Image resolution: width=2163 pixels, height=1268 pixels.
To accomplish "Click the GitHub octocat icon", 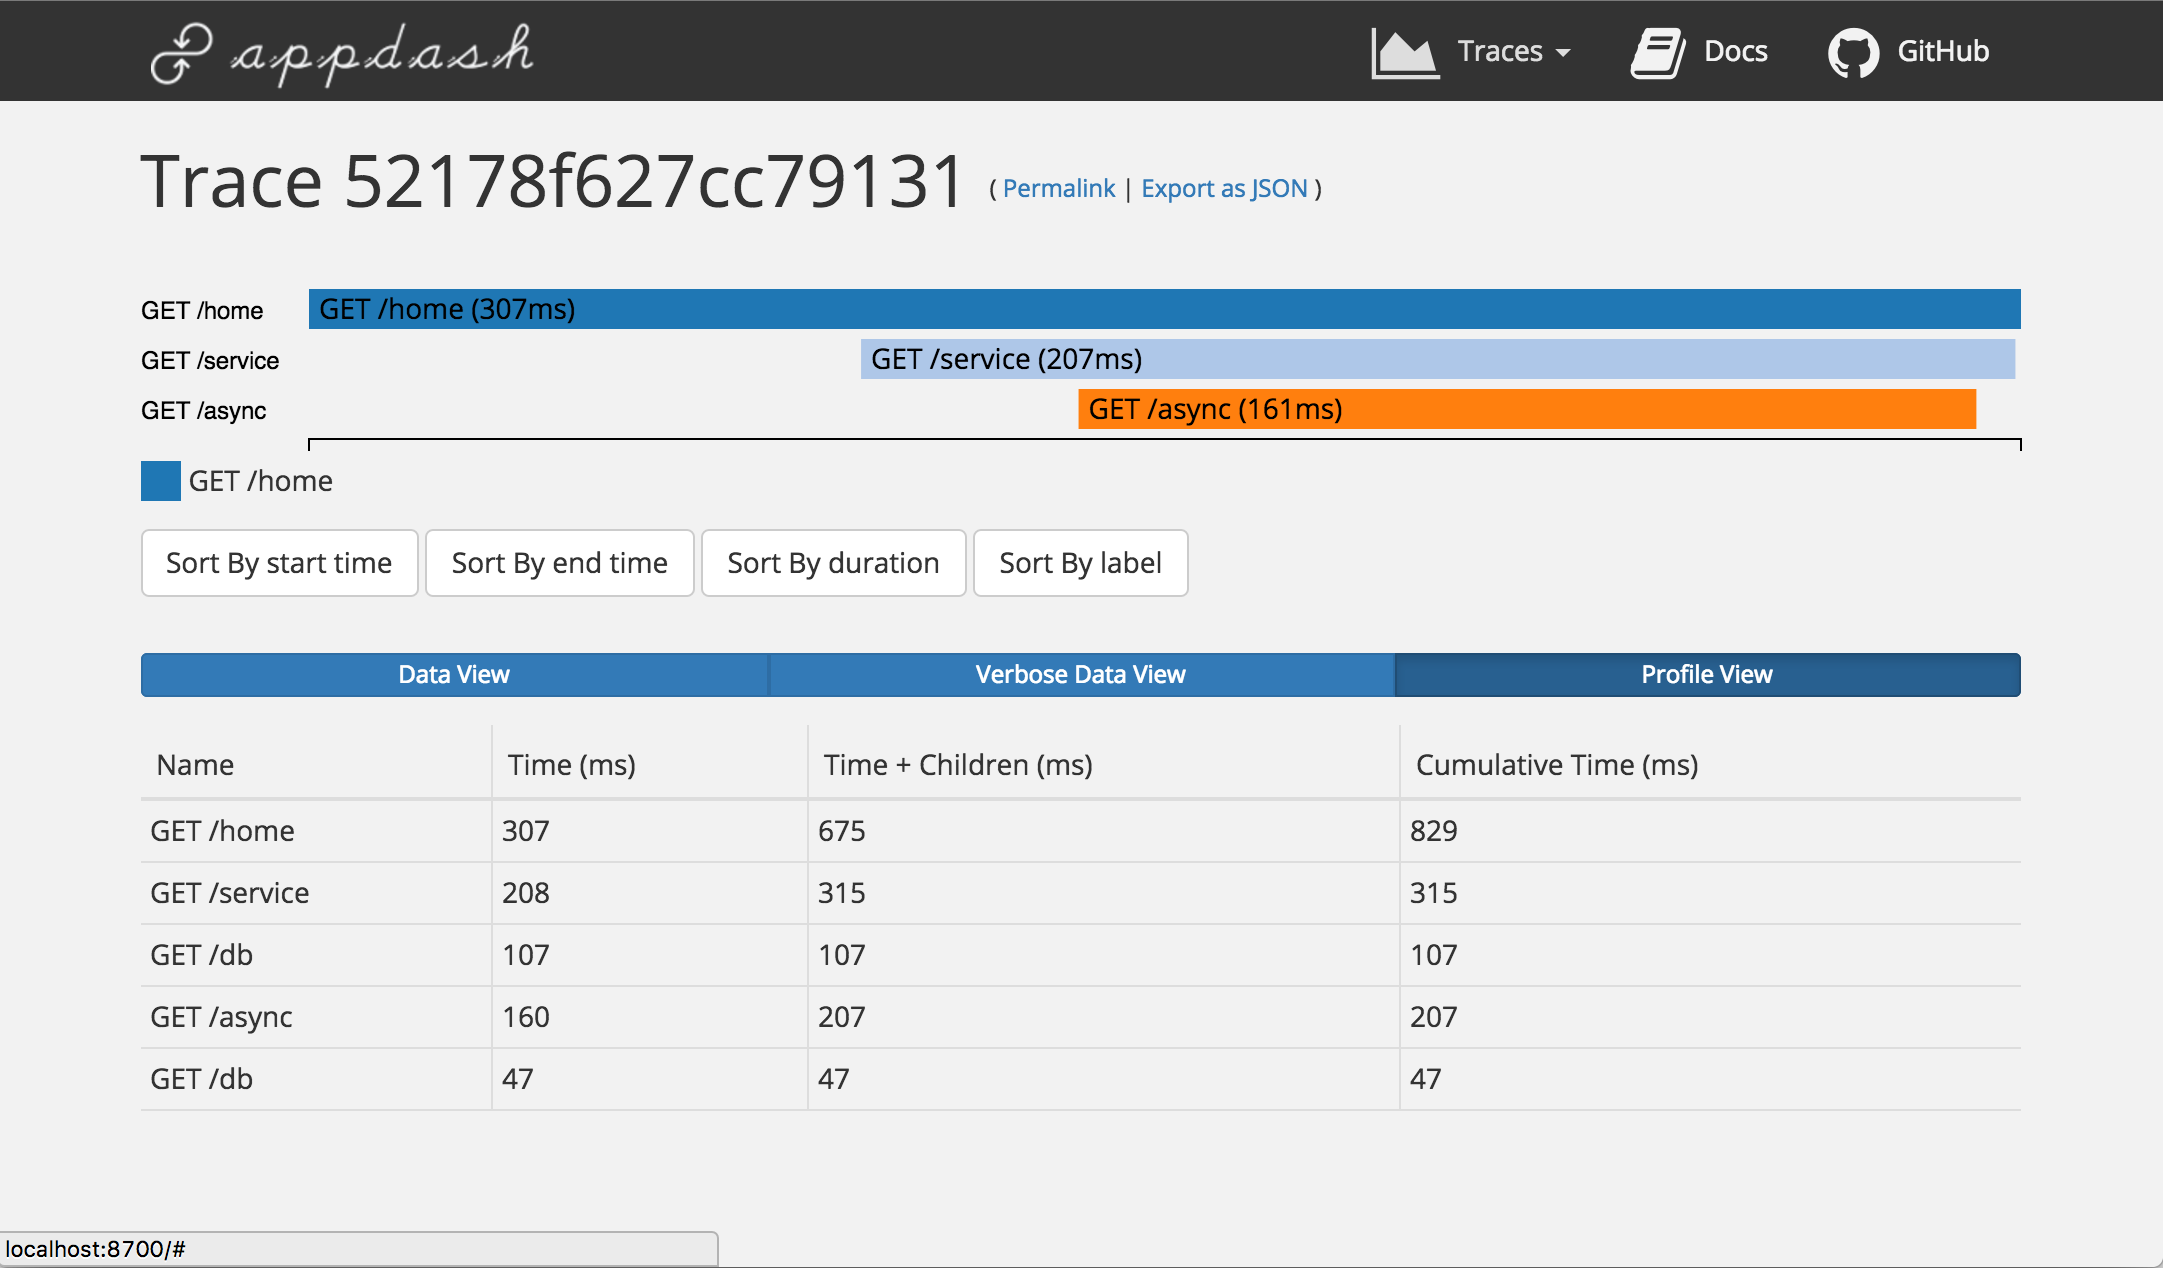I will point(1853,53).
